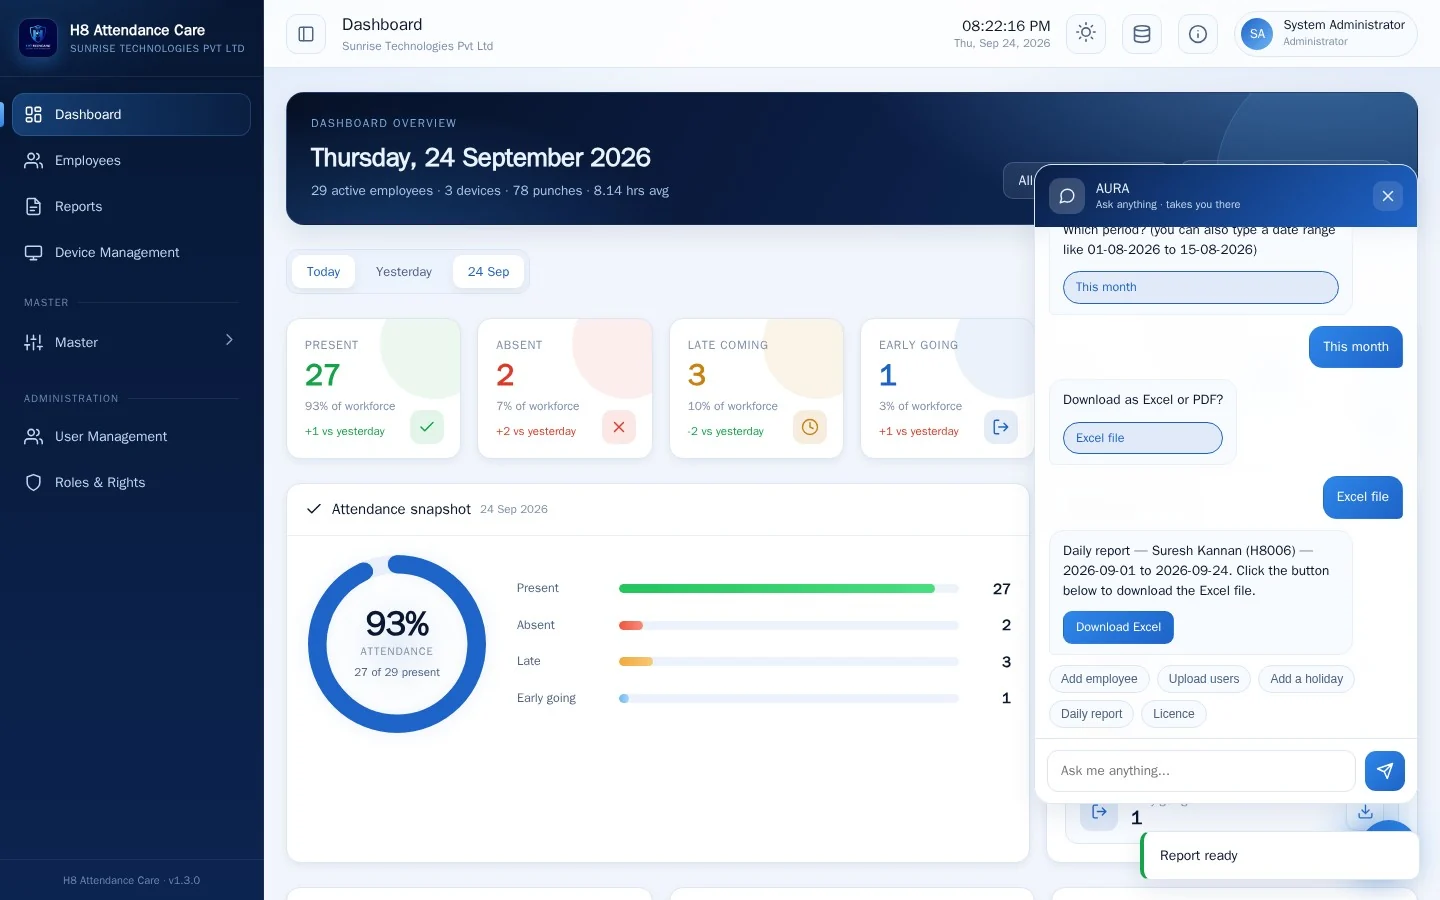Click the Download Excel button
This screenshot has height=900, width=1440.
[1118, 627]
